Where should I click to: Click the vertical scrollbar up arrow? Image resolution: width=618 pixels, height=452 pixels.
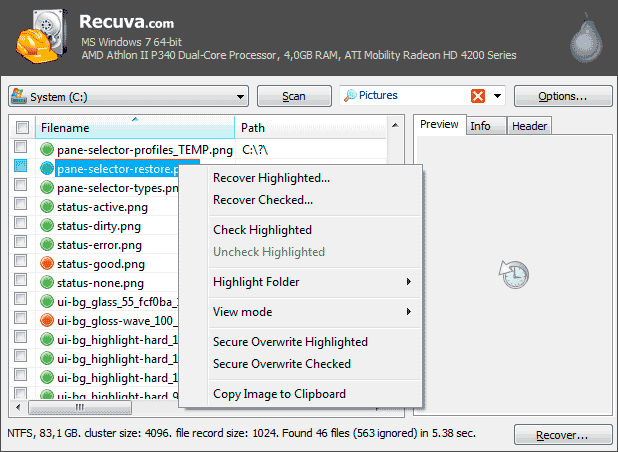tap(395, 126)
